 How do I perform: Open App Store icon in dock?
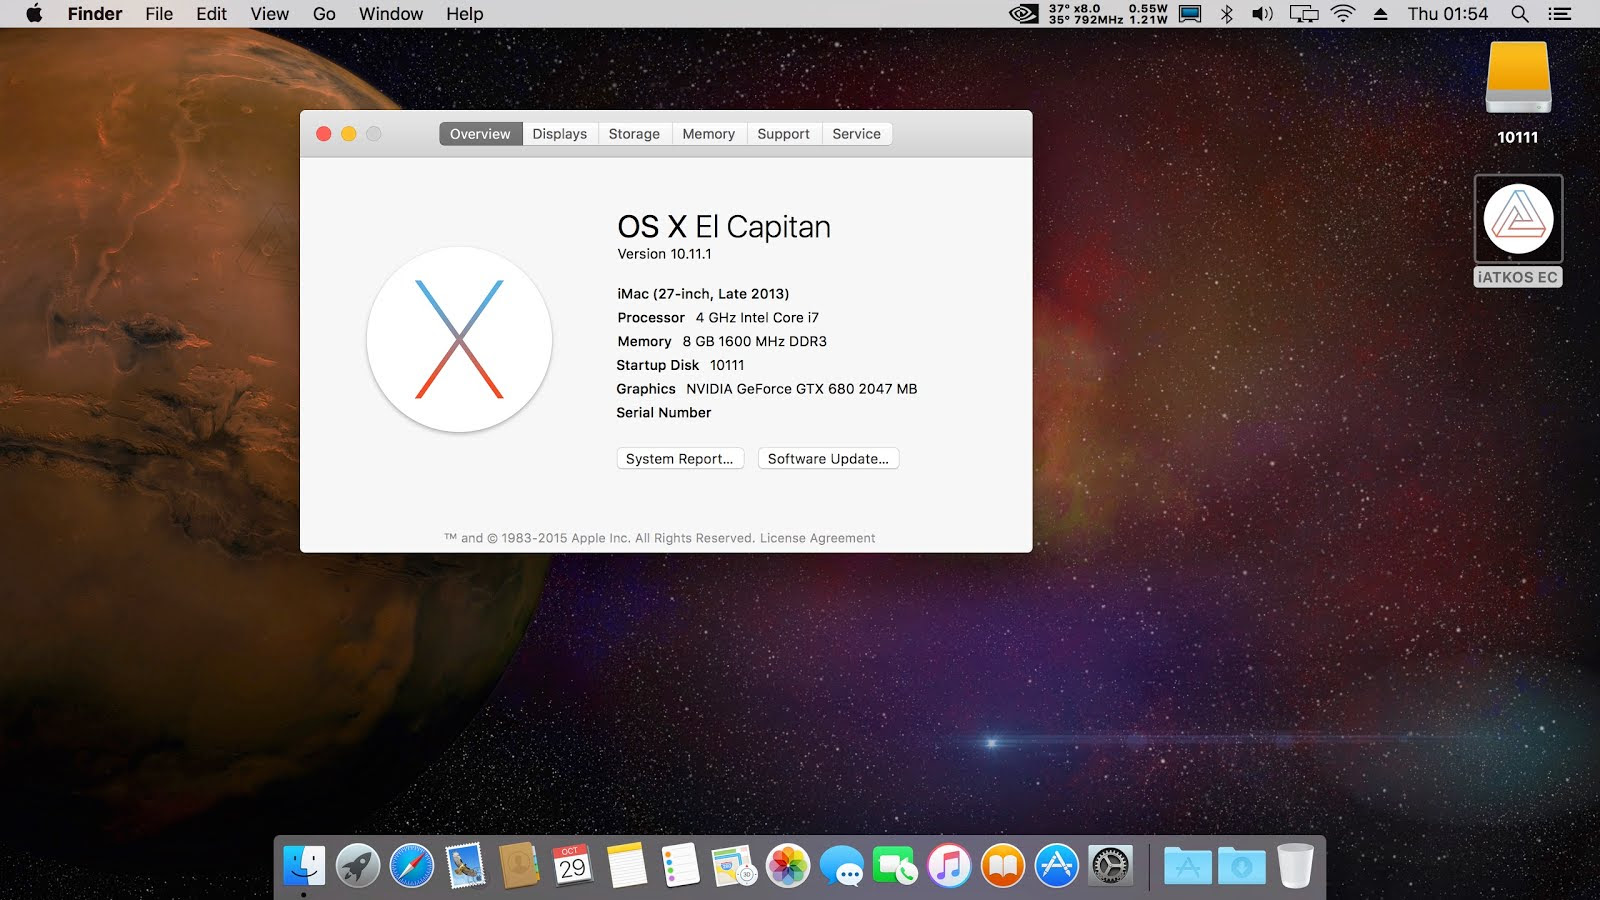coord(1057,866)
